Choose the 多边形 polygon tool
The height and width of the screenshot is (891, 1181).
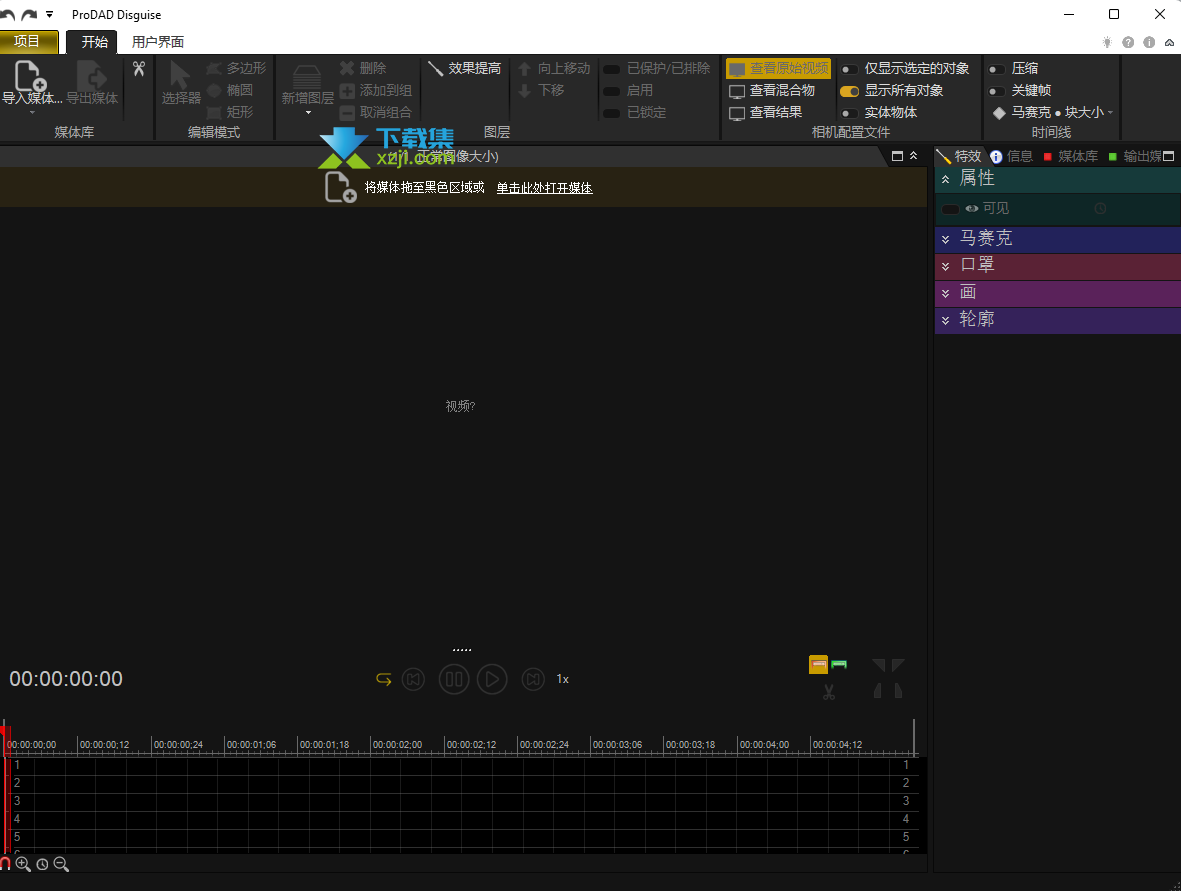point(237,69)
